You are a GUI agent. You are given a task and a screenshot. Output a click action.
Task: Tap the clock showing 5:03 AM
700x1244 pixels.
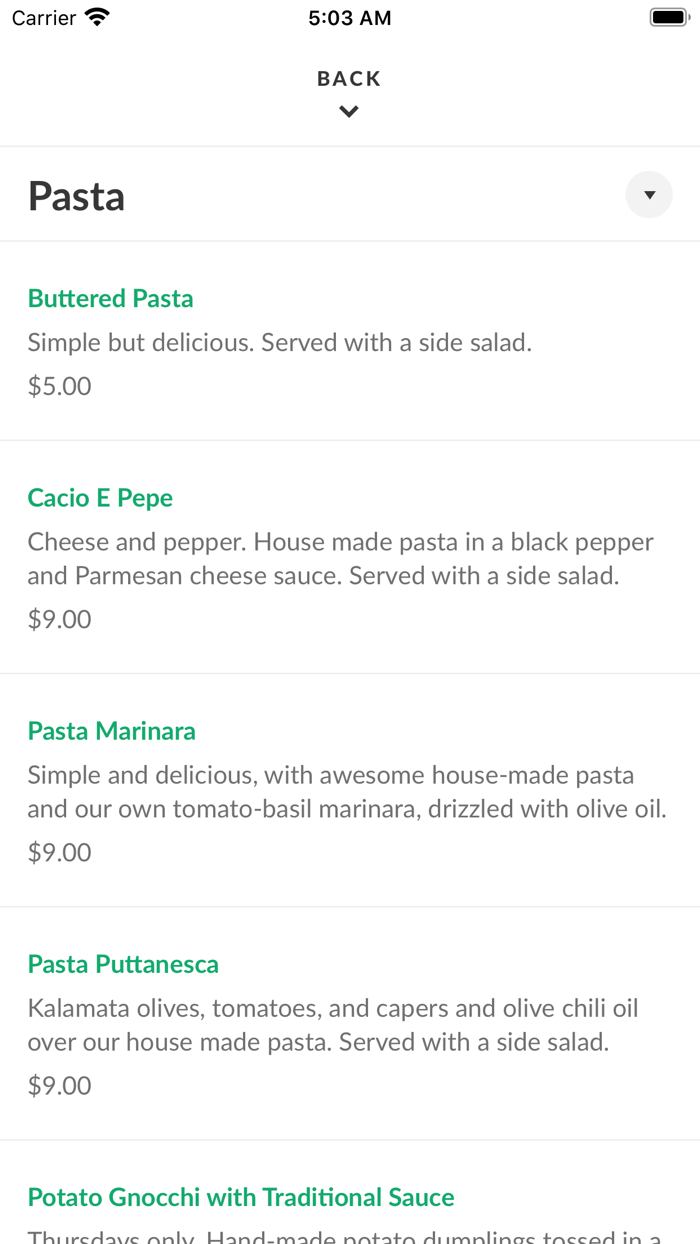(x=349, y=17)
